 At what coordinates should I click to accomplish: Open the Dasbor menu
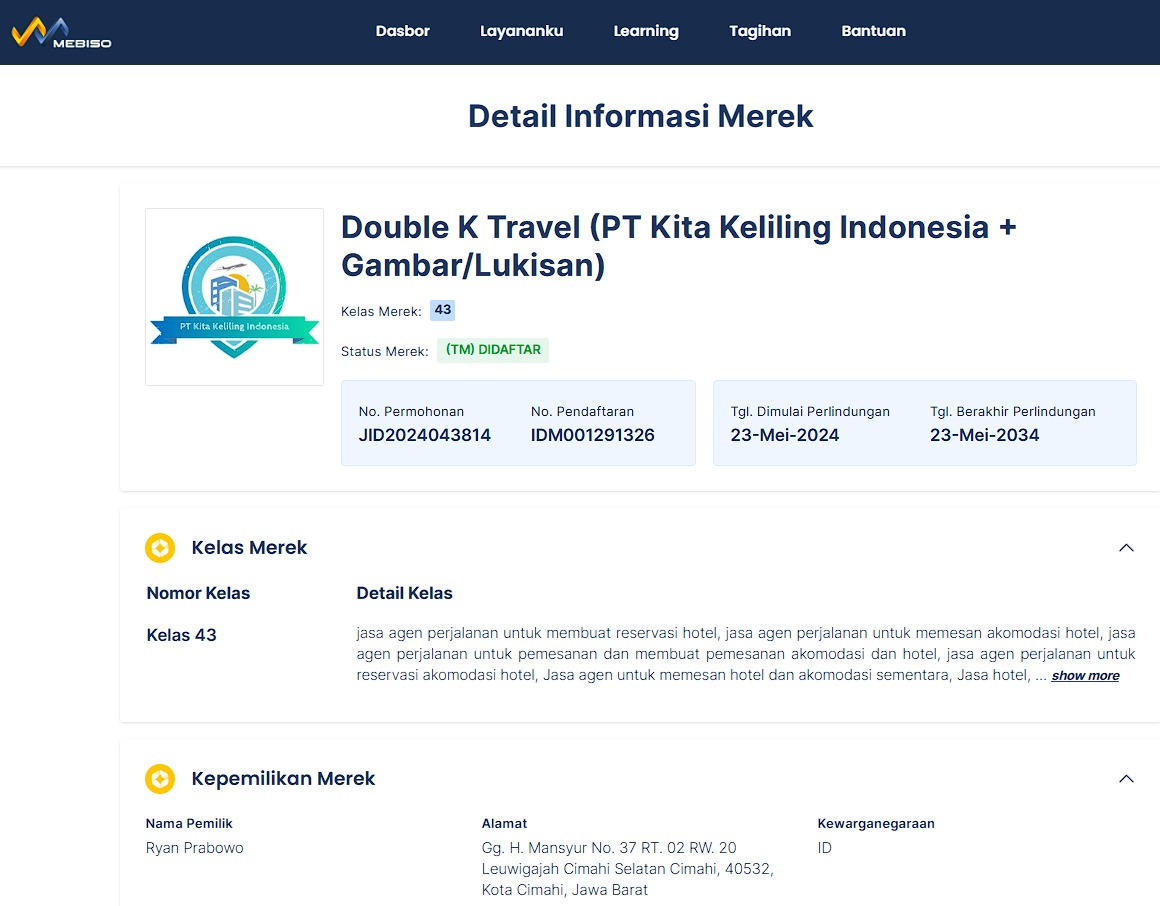402,31
